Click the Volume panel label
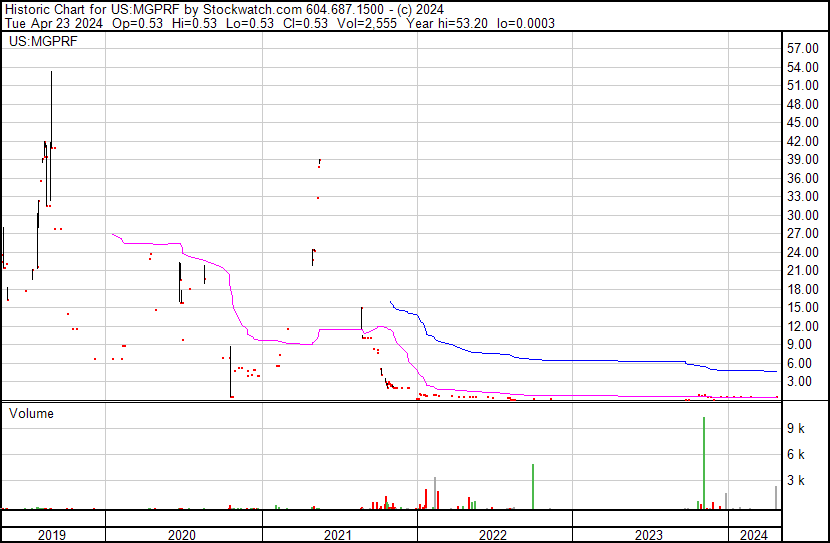830x543 pixels. (32, 414)
